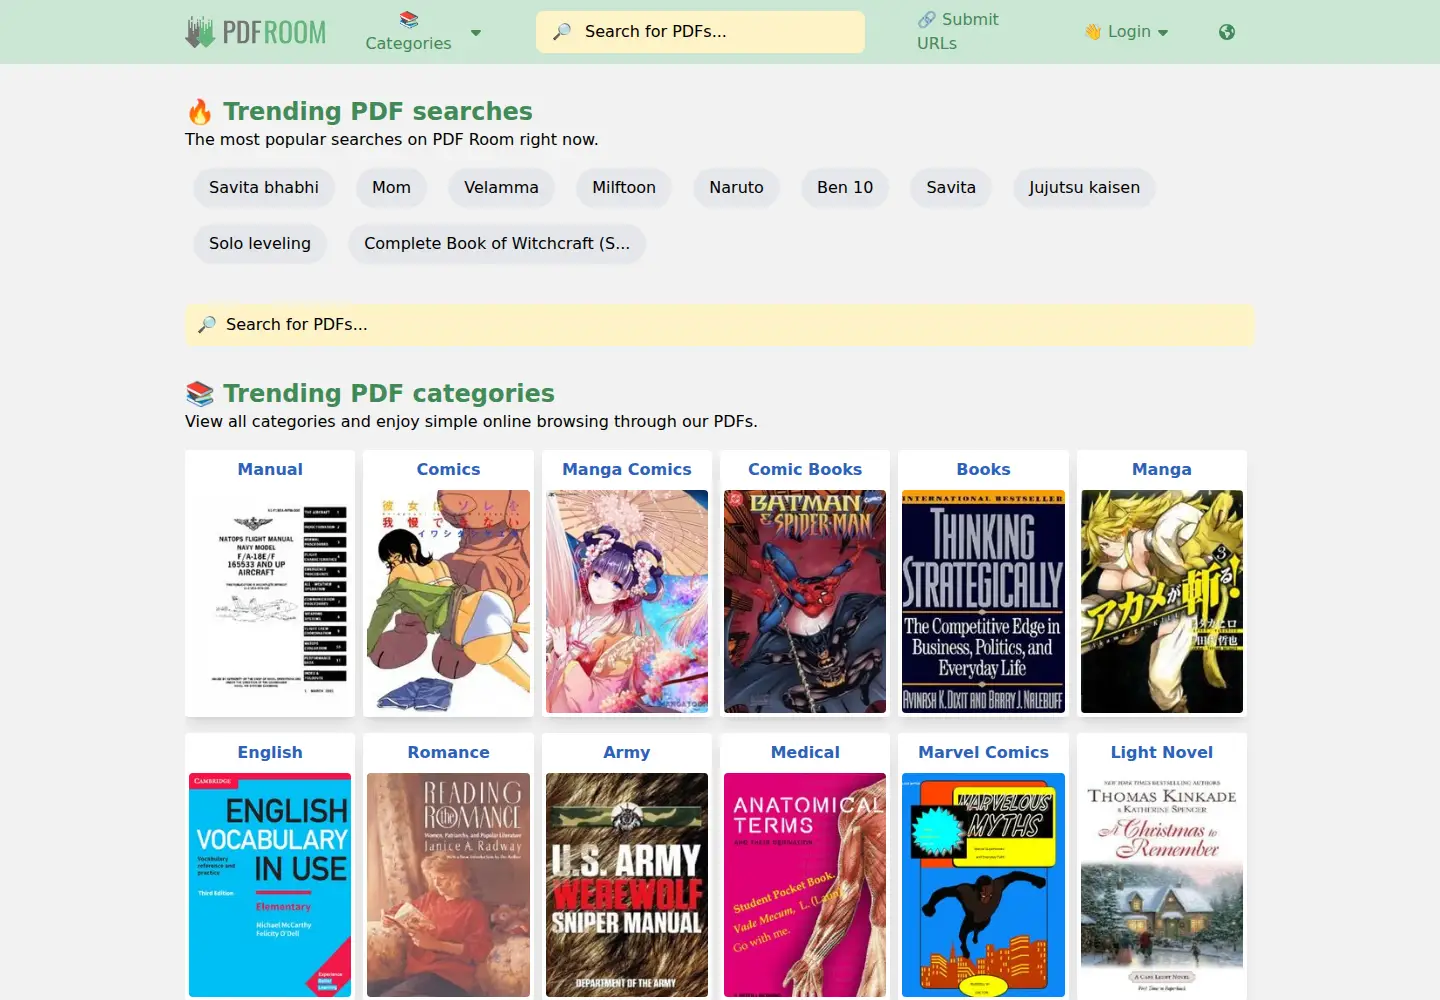
Task: Open the English Vocabulary in Use cover
Action: [x=270, y=885]
